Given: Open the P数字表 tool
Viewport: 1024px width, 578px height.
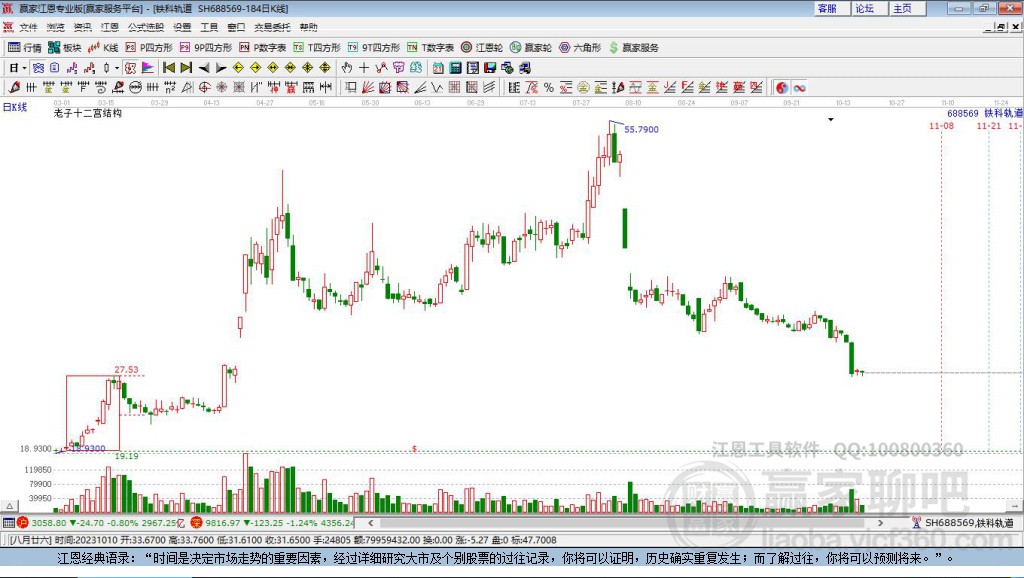Looking at the screenshot, I should point(263,48).
